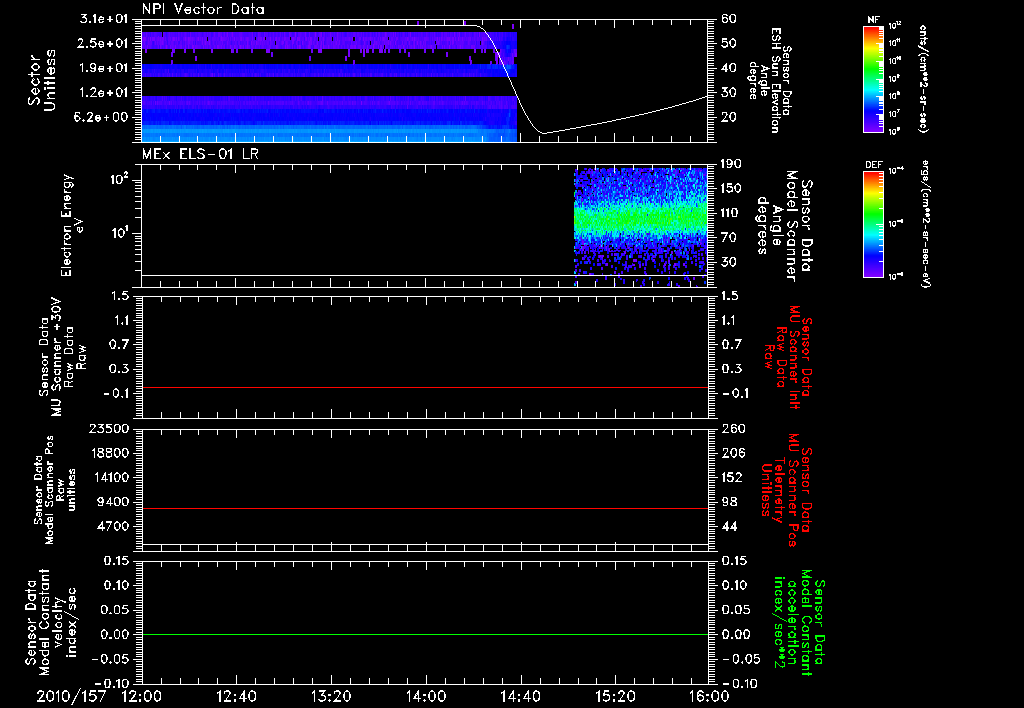The height and width of the screenshot is (708, 1024).
Task: Click the ELS electron spectrogram data block
Action: click(641, 227)
